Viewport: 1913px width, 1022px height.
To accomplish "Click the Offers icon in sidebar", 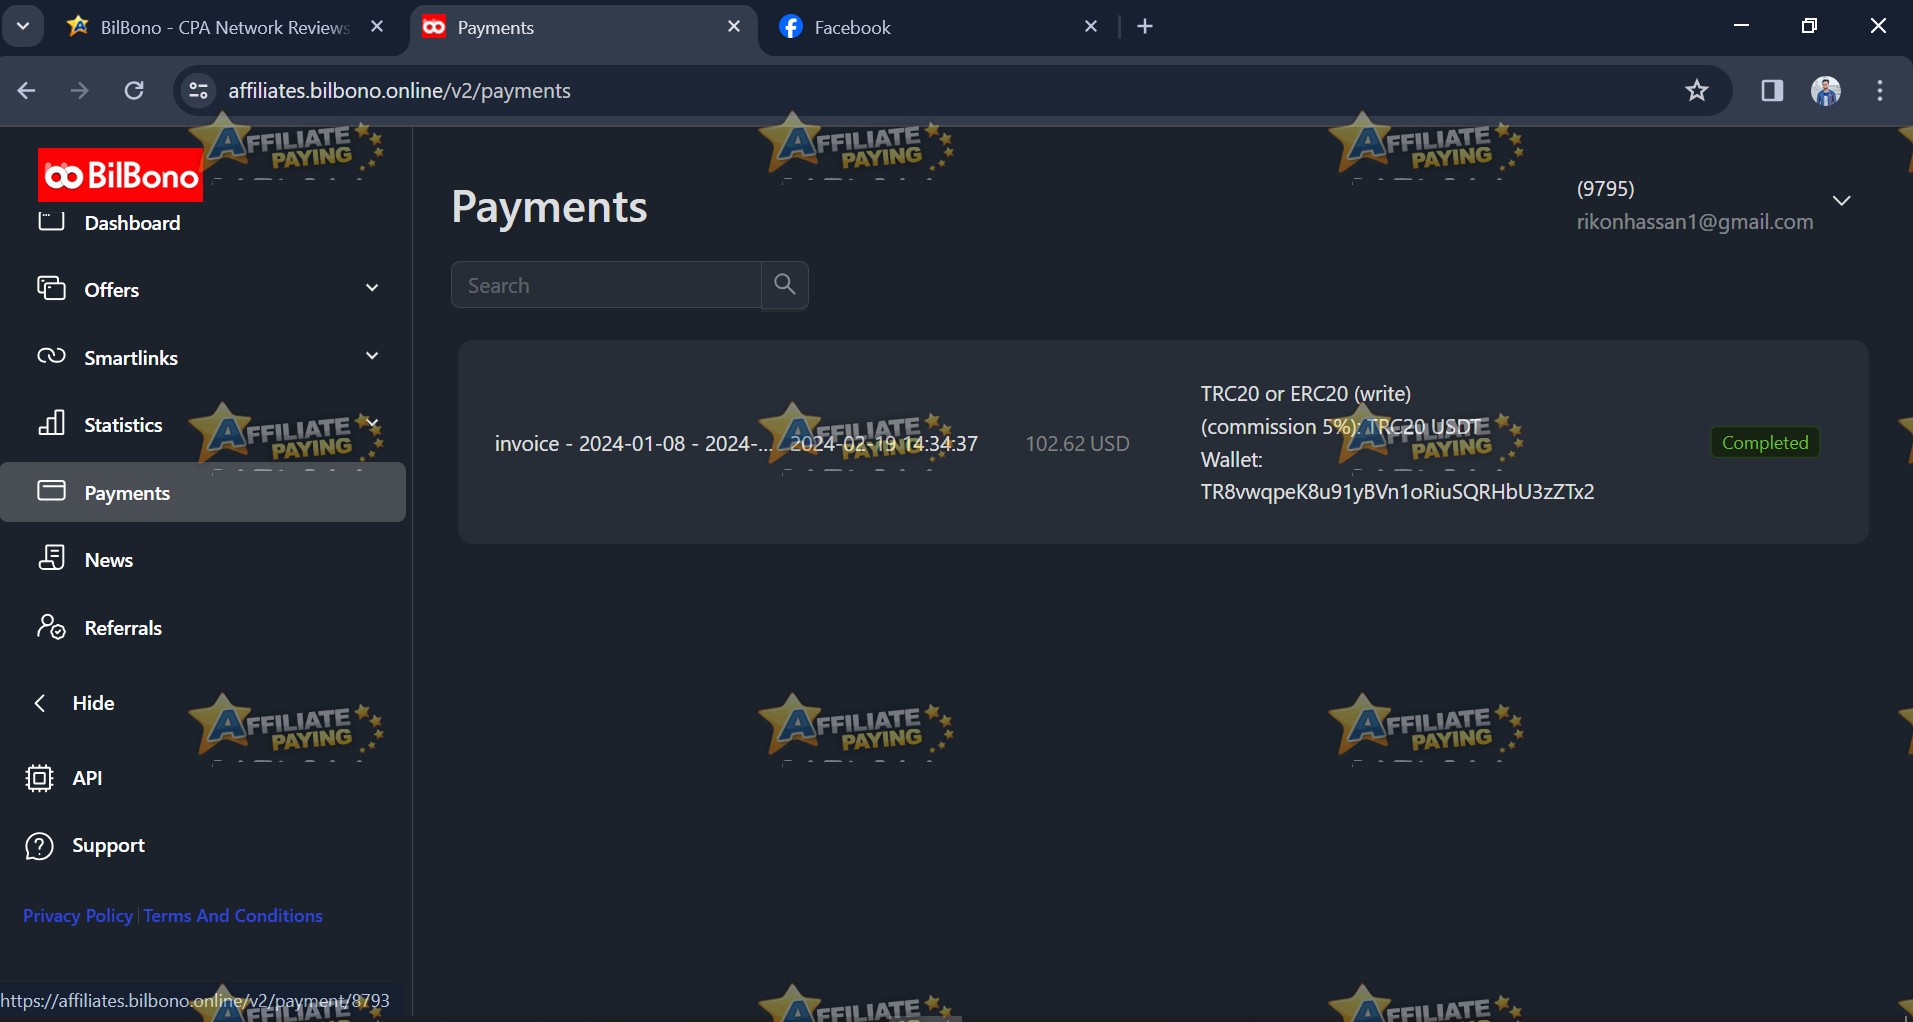I will click(51, 289).
